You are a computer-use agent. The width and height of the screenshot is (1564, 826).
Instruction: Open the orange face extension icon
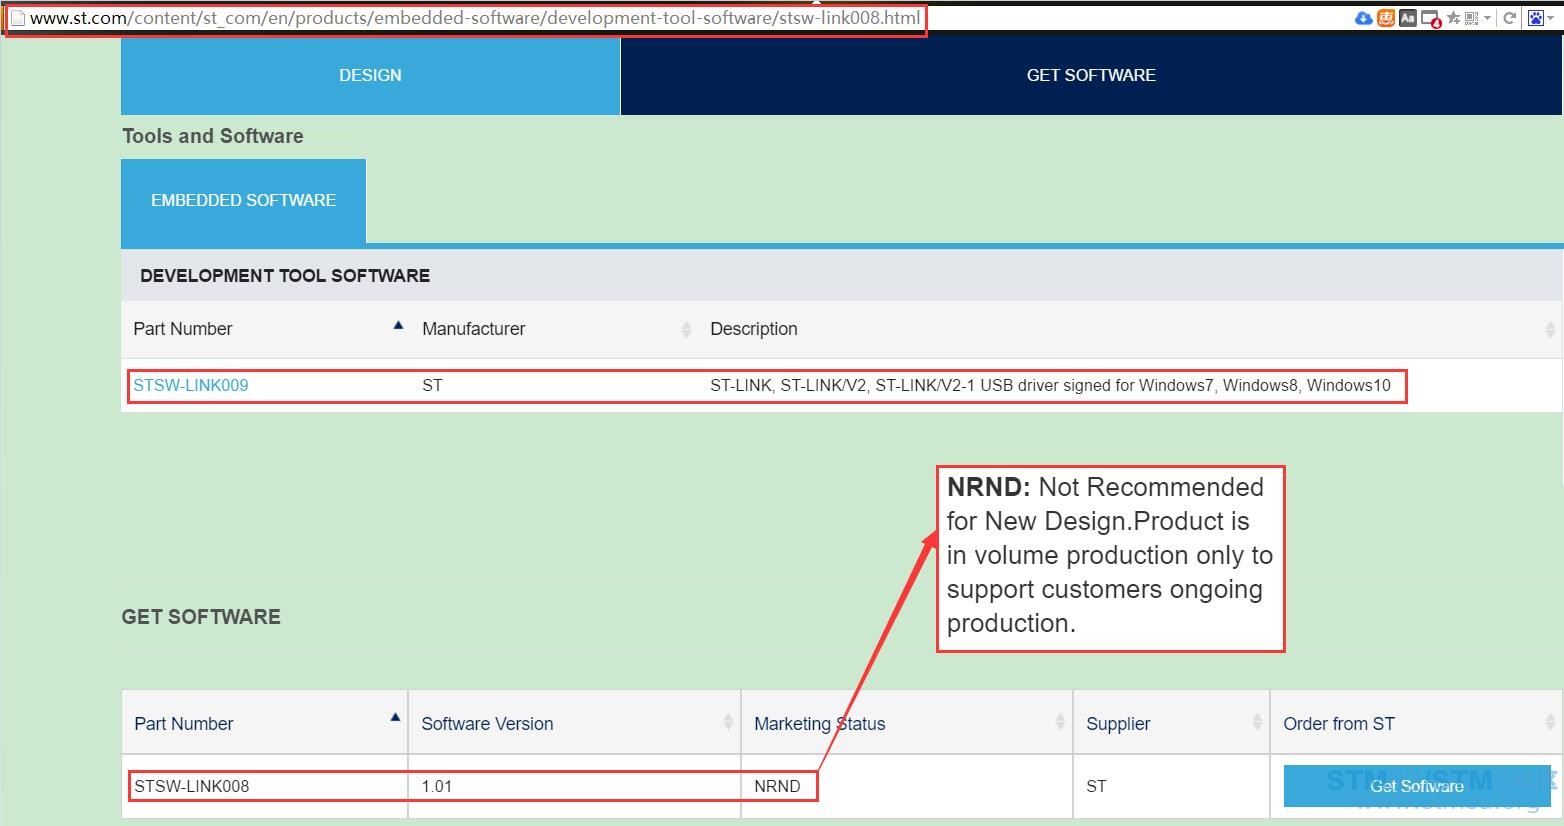pyautogui.click(x=1386, y=18)
